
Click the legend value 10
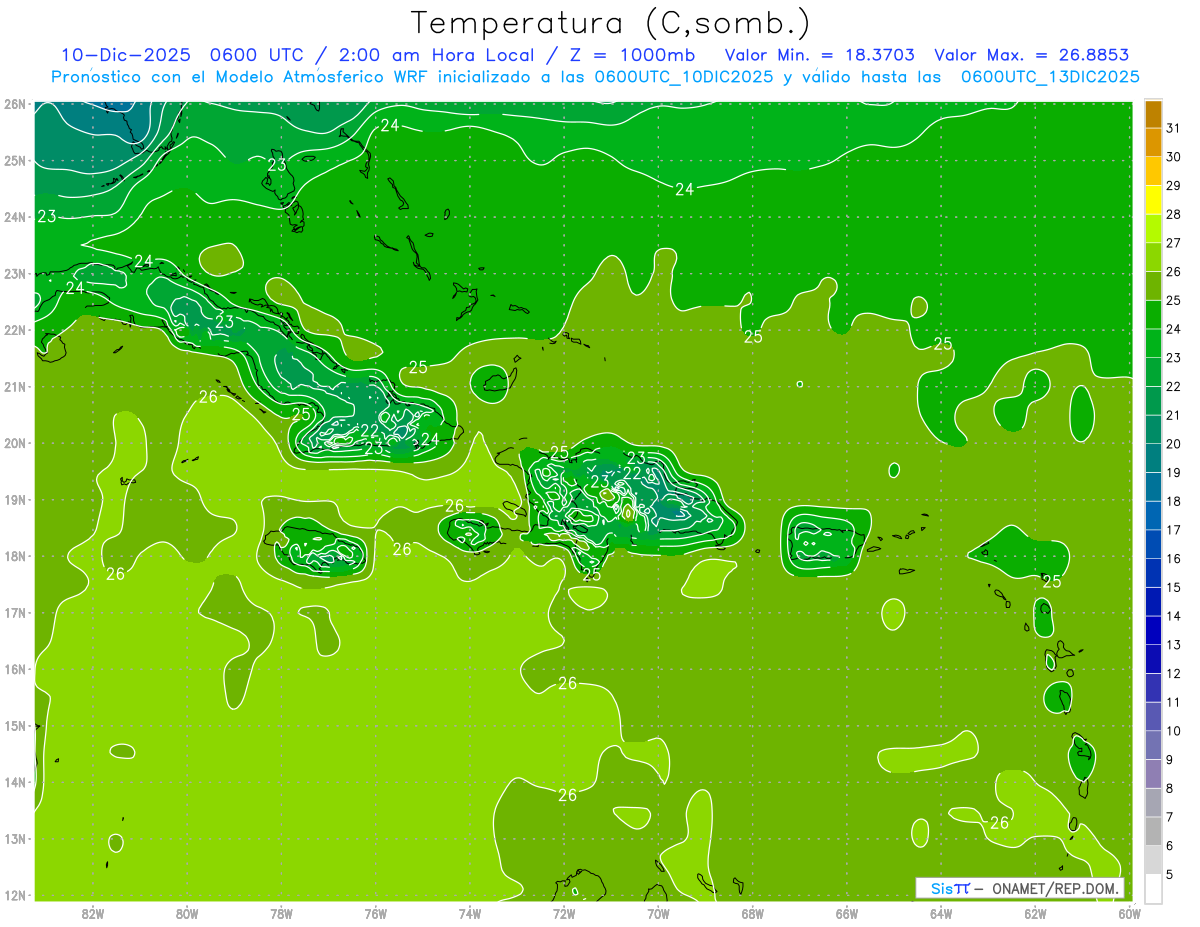[x=1173, y=731]
